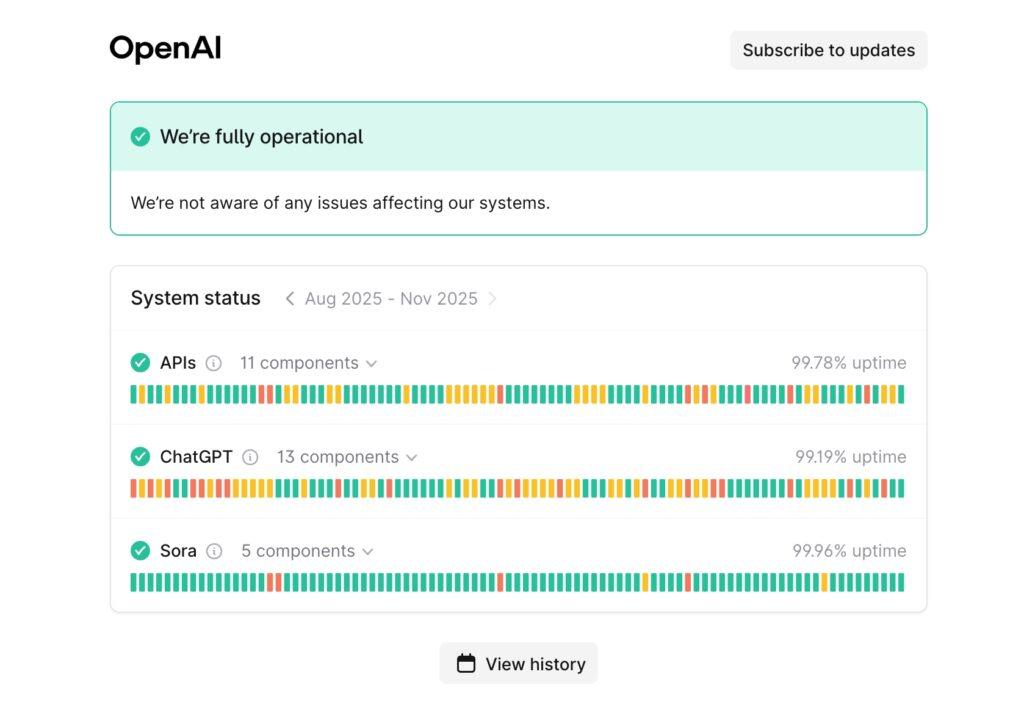Click Subscribe to updates

pos(828,49)
